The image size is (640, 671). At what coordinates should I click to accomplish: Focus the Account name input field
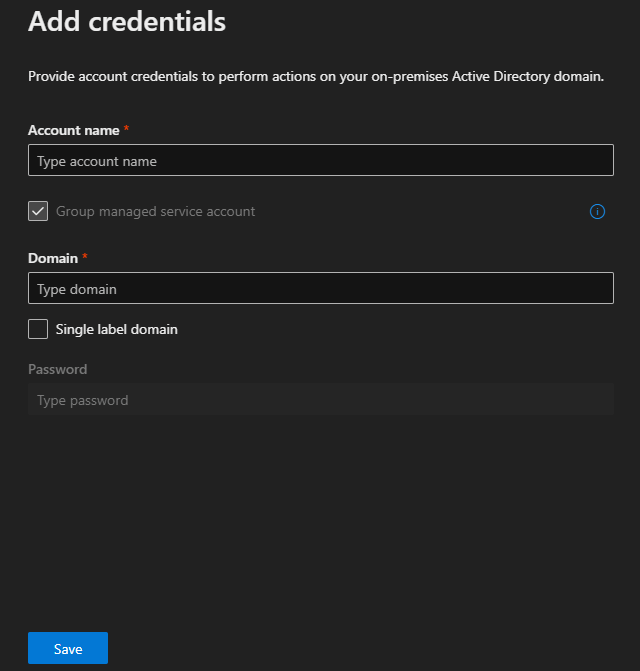(x=320, y=161)
